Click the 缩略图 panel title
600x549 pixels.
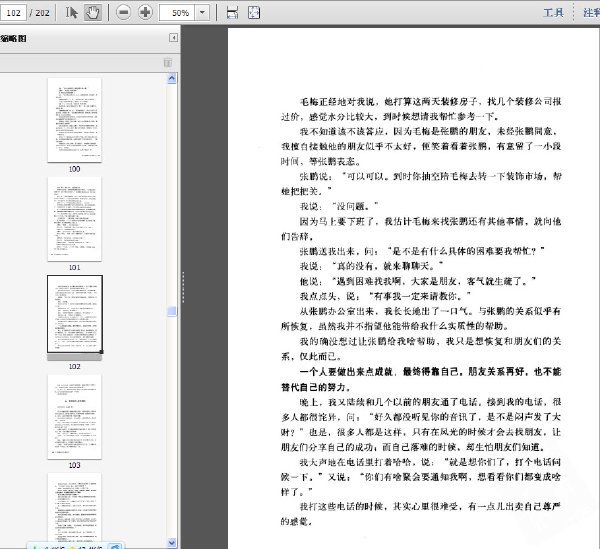point(13,38)
